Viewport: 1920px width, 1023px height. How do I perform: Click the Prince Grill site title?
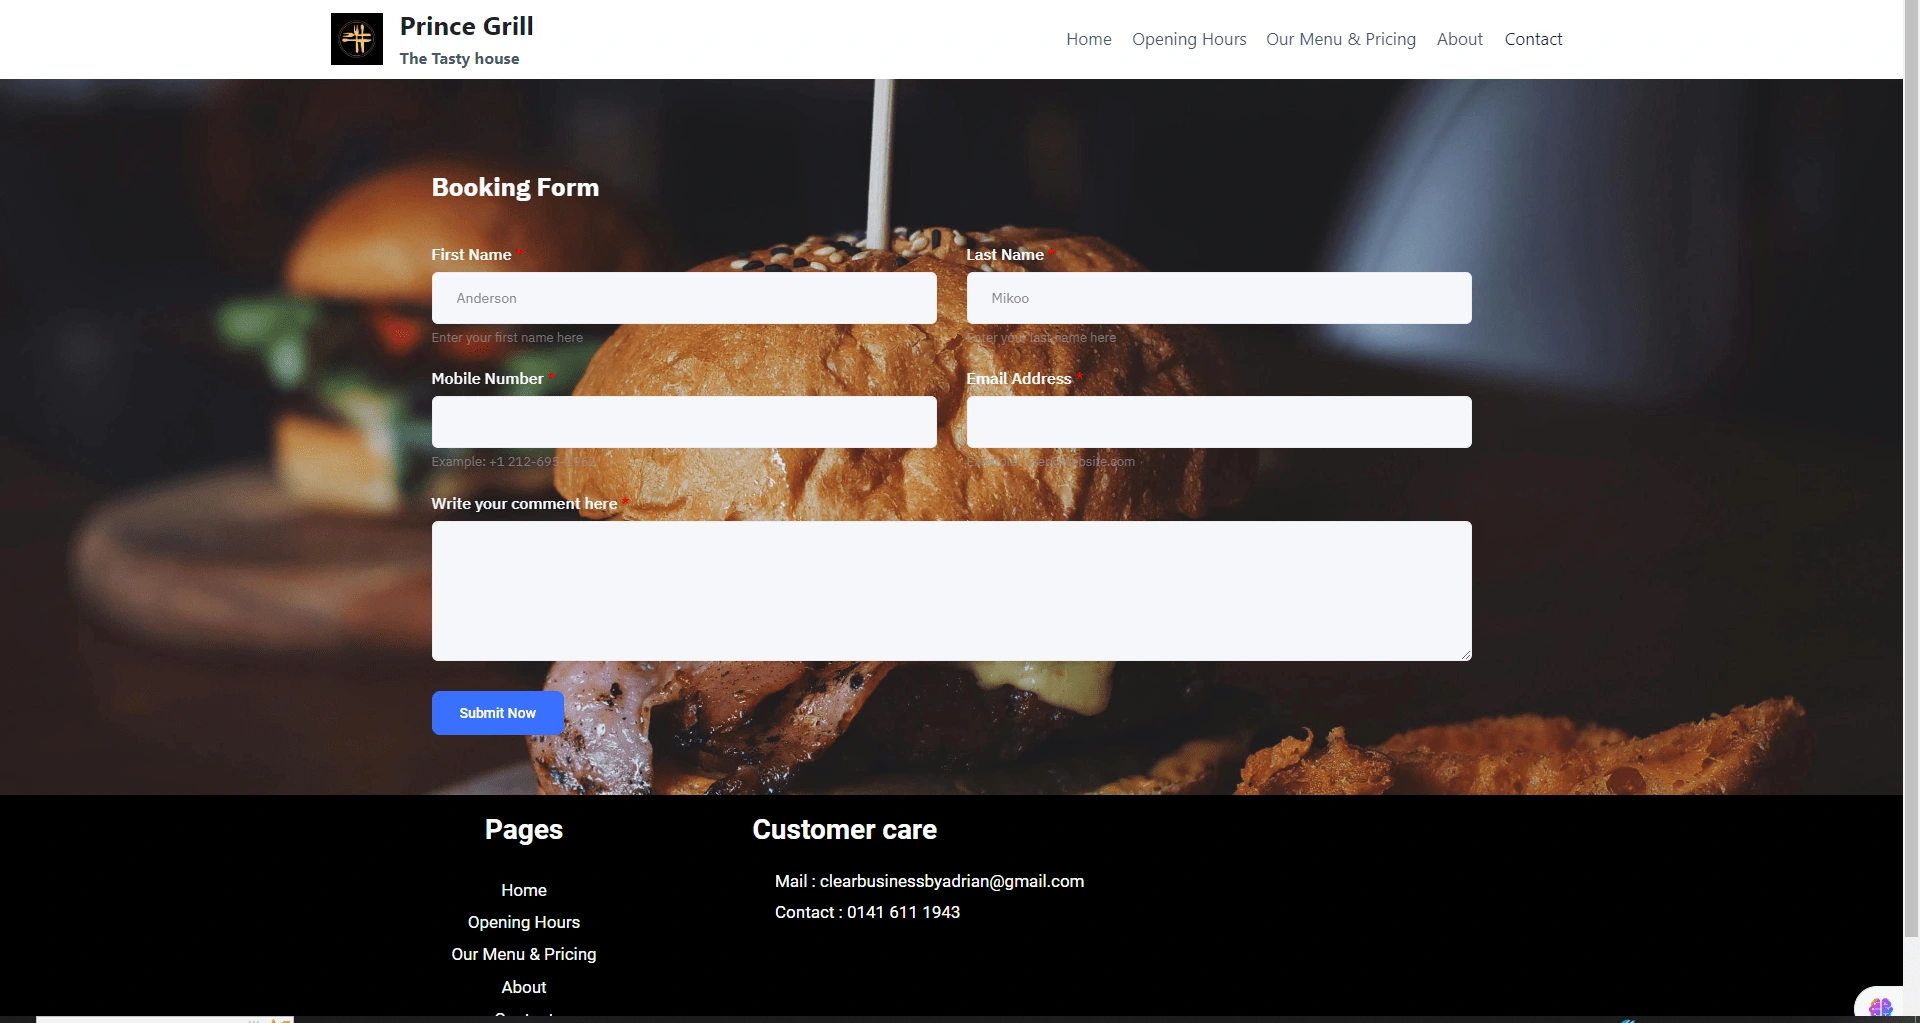coord(467,26)
